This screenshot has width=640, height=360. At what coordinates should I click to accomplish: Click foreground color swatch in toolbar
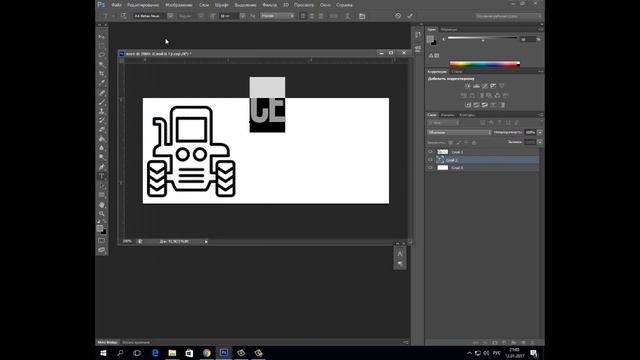coord(100,229)
